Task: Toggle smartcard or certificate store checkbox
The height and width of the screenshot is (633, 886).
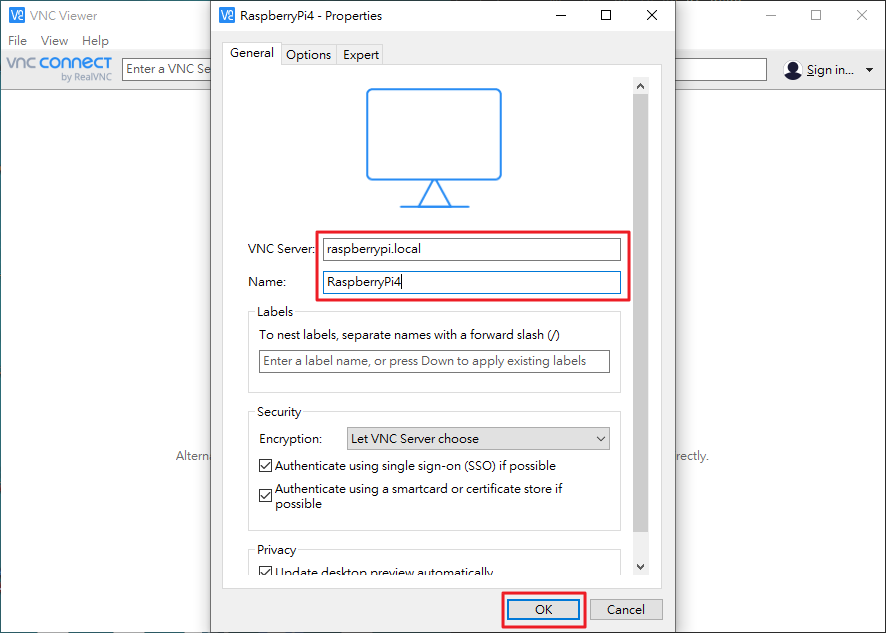Action: point(266,496)
